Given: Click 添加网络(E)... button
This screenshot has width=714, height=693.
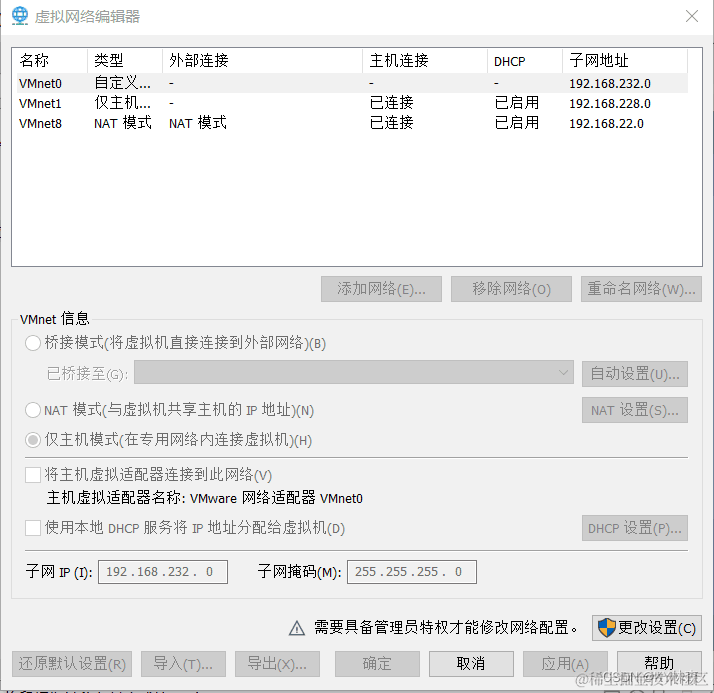Looking at the screenshot, I should [x=381, y=289].
